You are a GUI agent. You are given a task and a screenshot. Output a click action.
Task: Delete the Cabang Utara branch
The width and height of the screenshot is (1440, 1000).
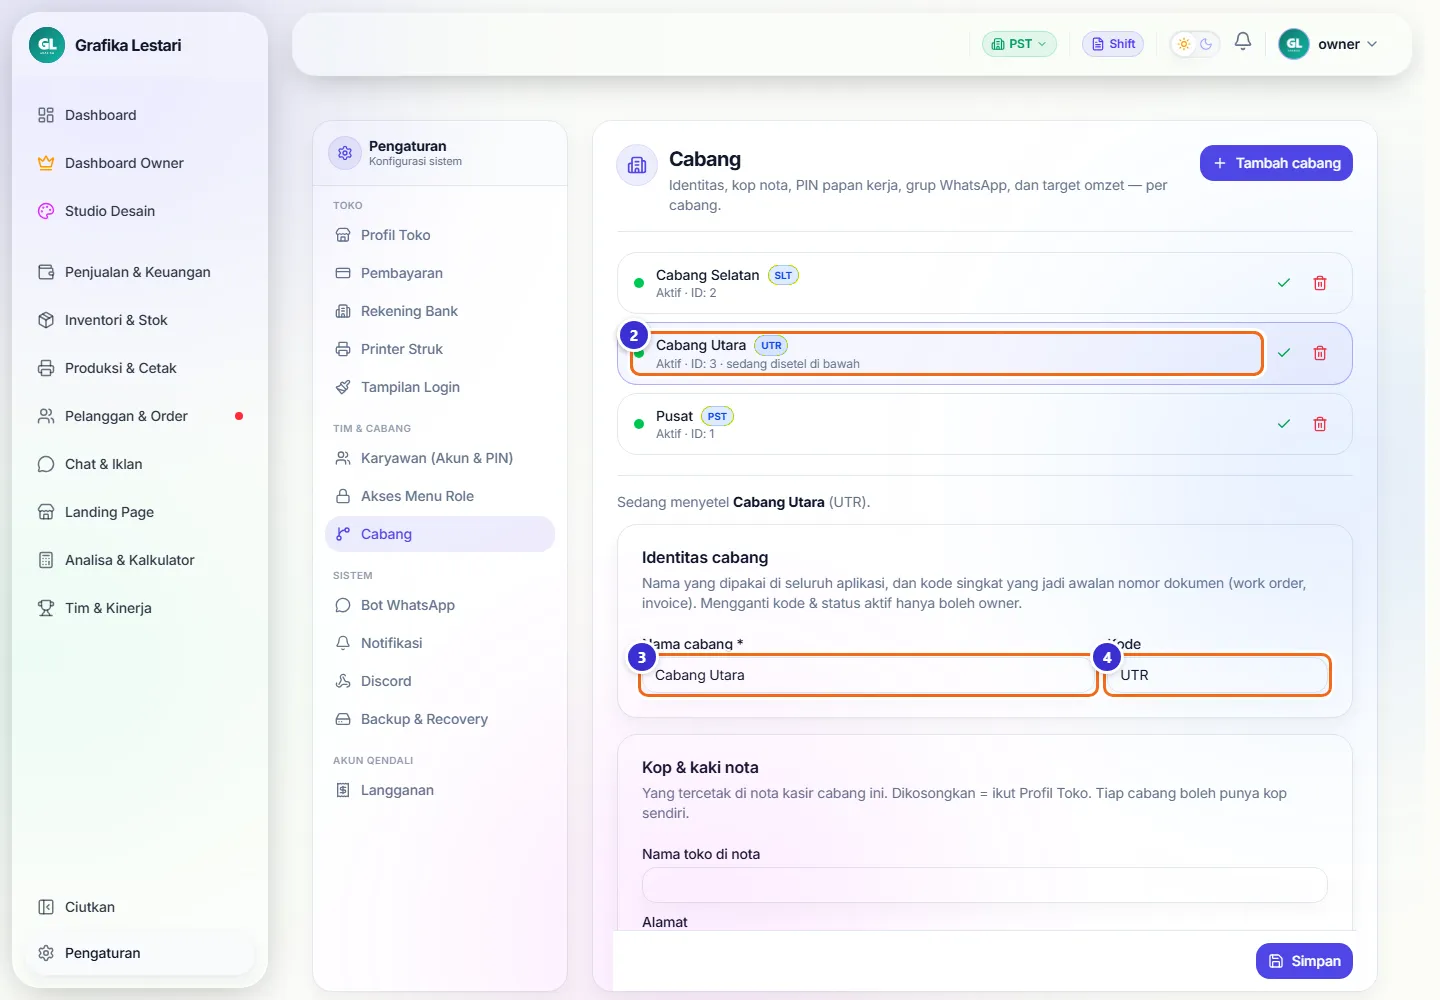click(x=1320, y=353)
